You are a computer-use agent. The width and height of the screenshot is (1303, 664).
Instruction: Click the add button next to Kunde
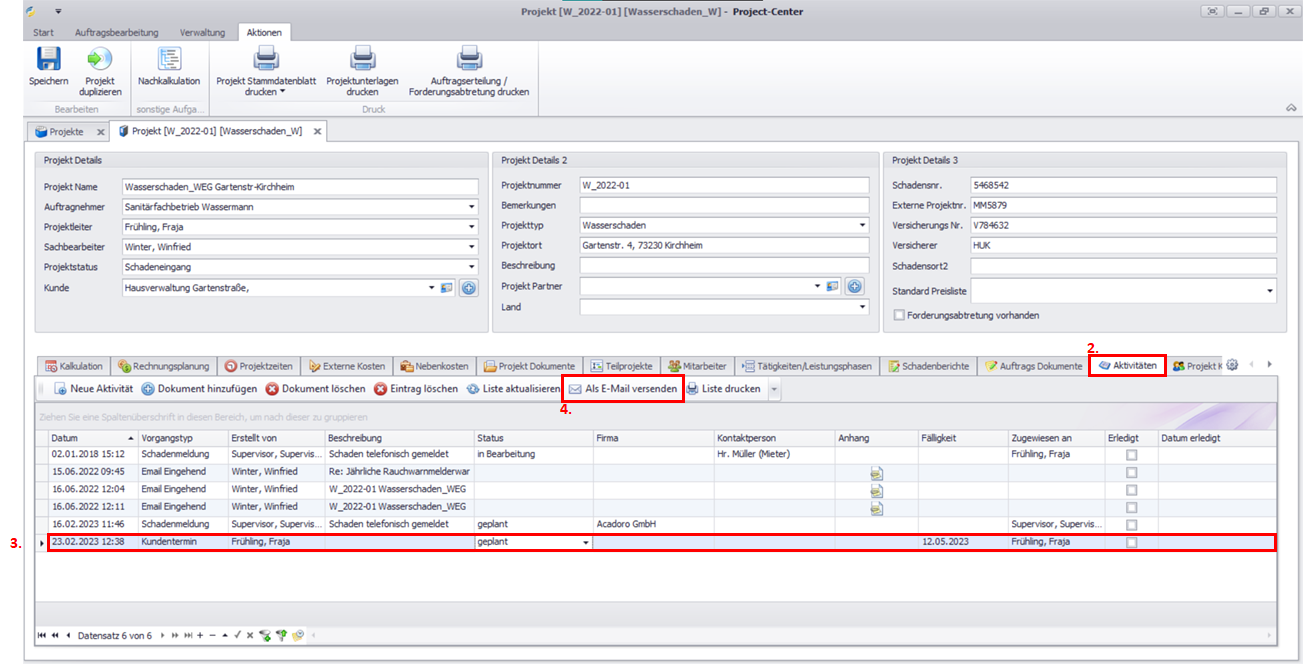coord(468,288)
